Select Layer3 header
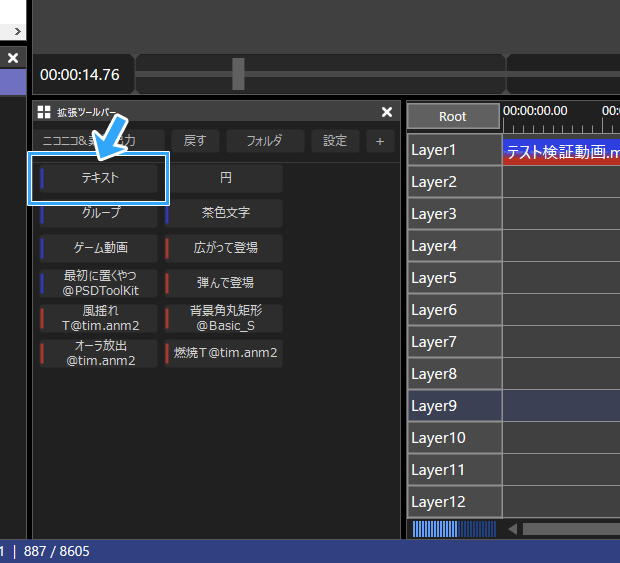Viewport: 620px width, 563px height. point(455,214)
